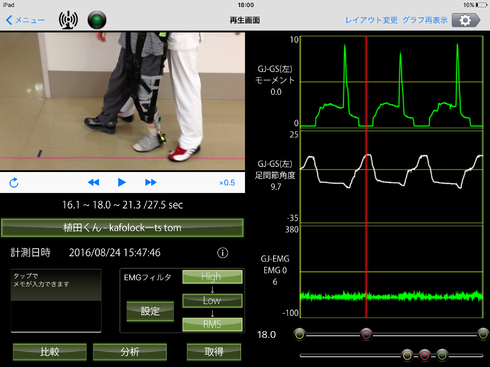Image resolution: width=490 pixels, height=367 pixels.
Task: Tap the 18:00 clock in status bar
Action: 246,5
